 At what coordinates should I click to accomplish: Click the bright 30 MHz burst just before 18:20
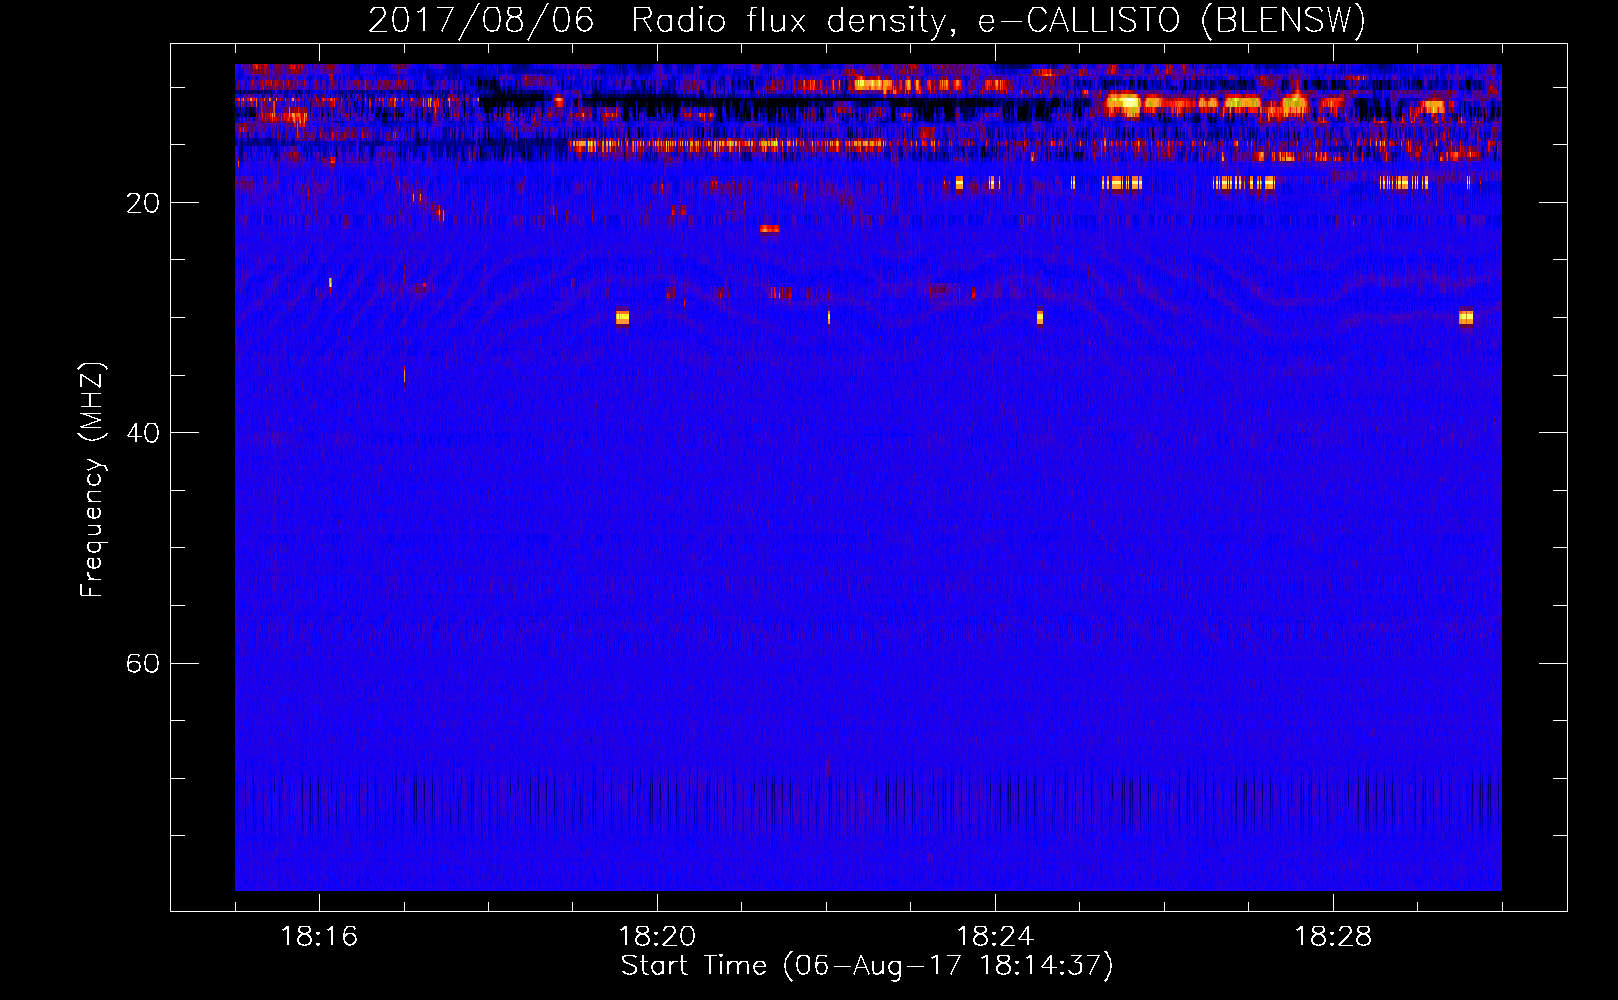click(x=622, y=318)
